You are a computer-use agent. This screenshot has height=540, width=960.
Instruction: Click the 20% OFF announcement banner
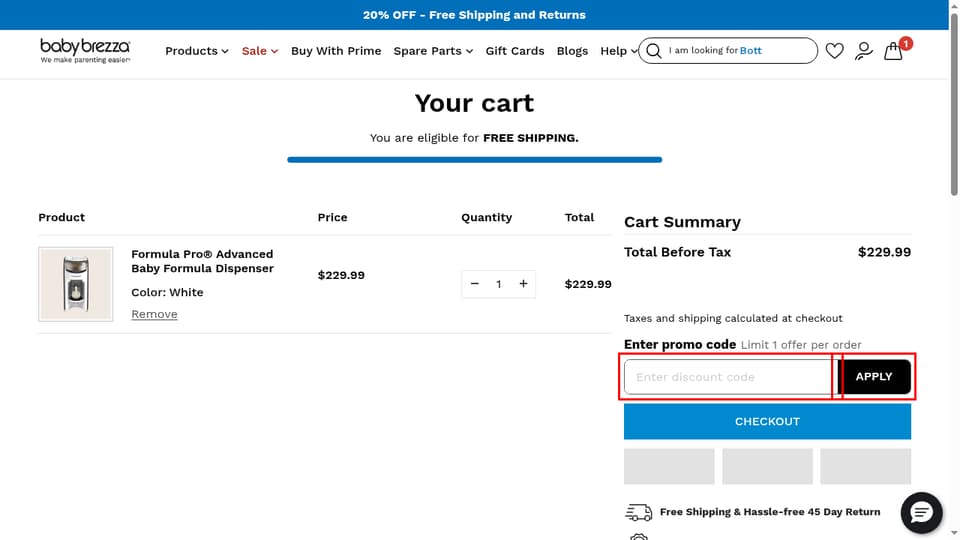click(x=474, y=15)
